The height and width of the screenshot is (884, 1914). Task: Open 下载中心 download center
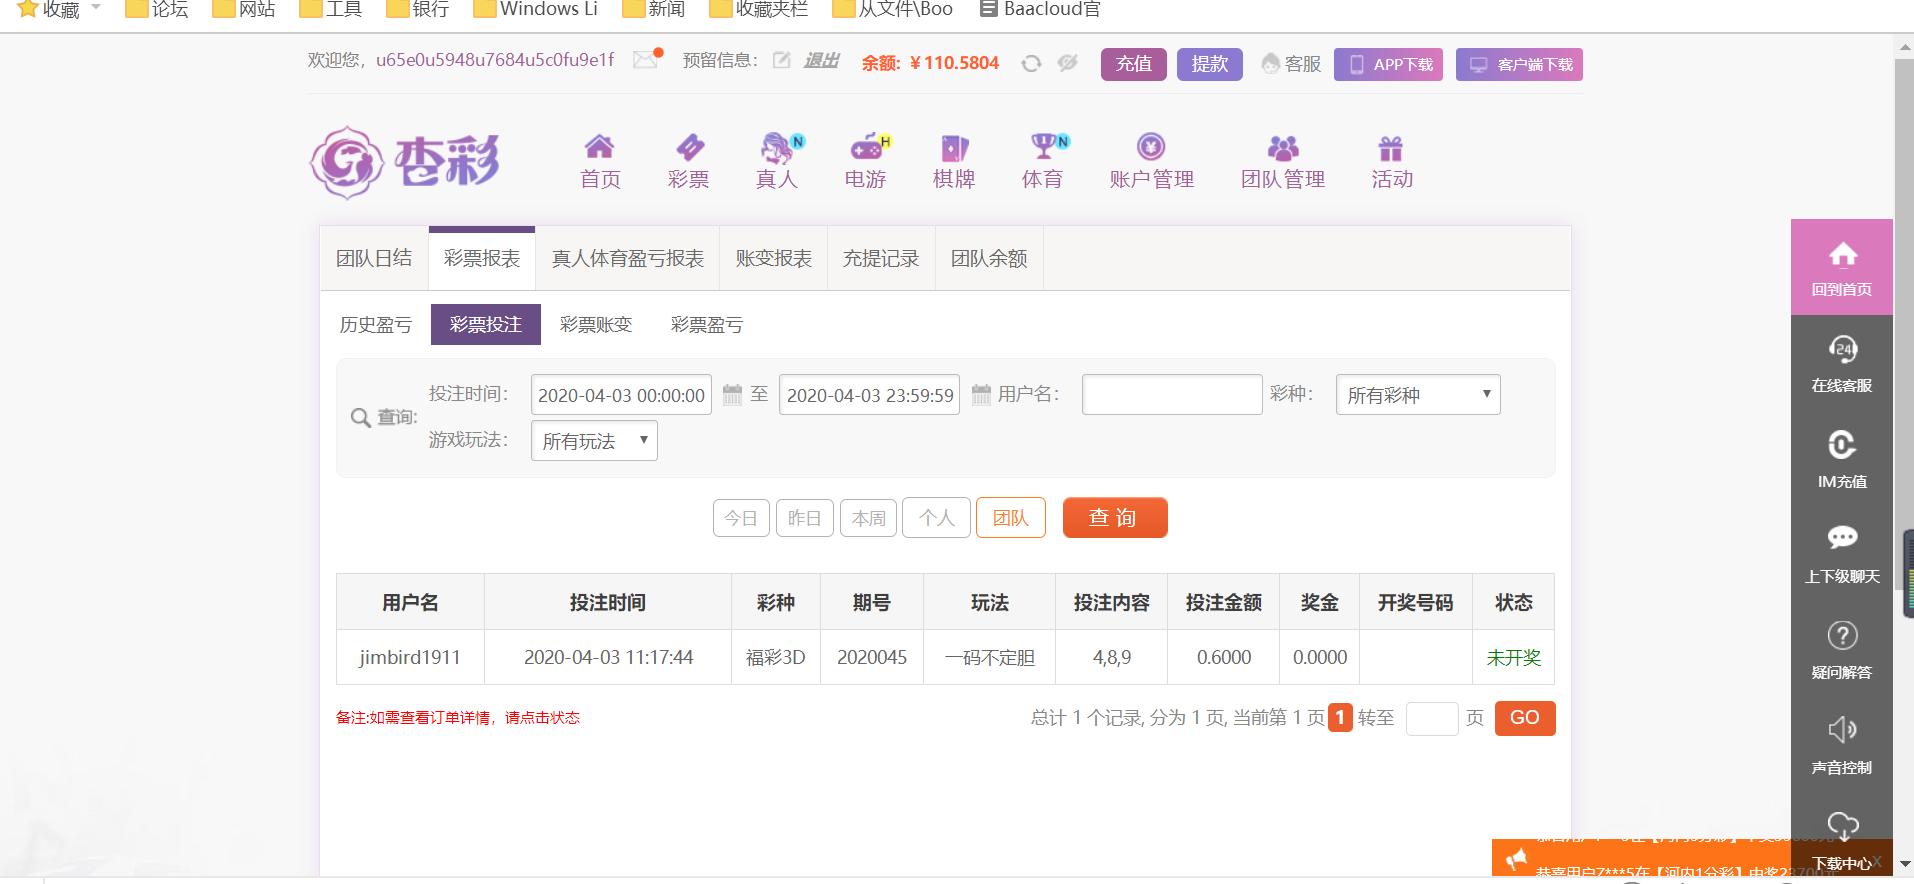1842,840
